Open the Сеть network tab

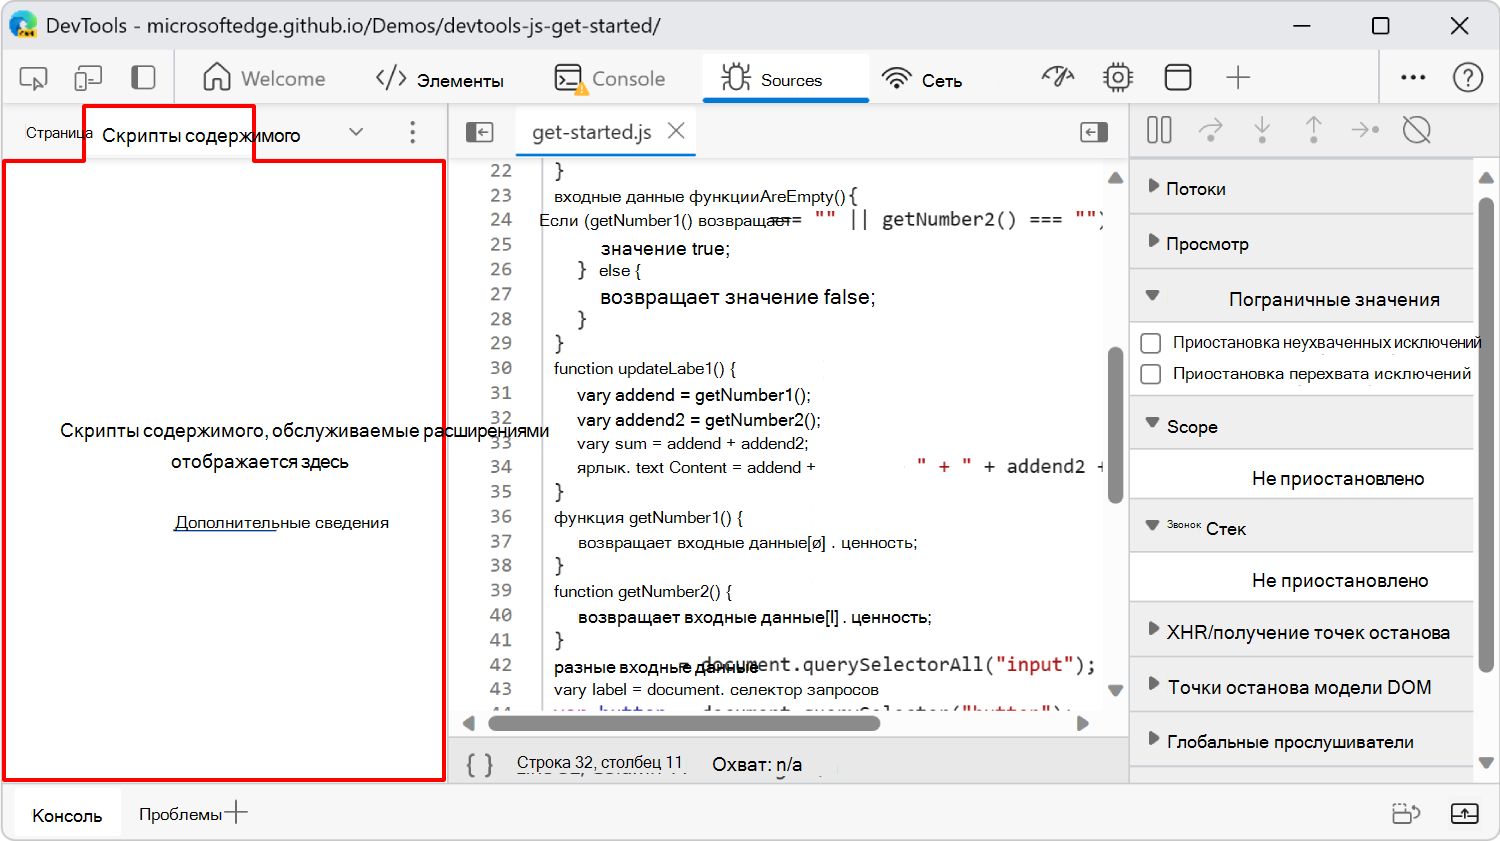point(922,78)
